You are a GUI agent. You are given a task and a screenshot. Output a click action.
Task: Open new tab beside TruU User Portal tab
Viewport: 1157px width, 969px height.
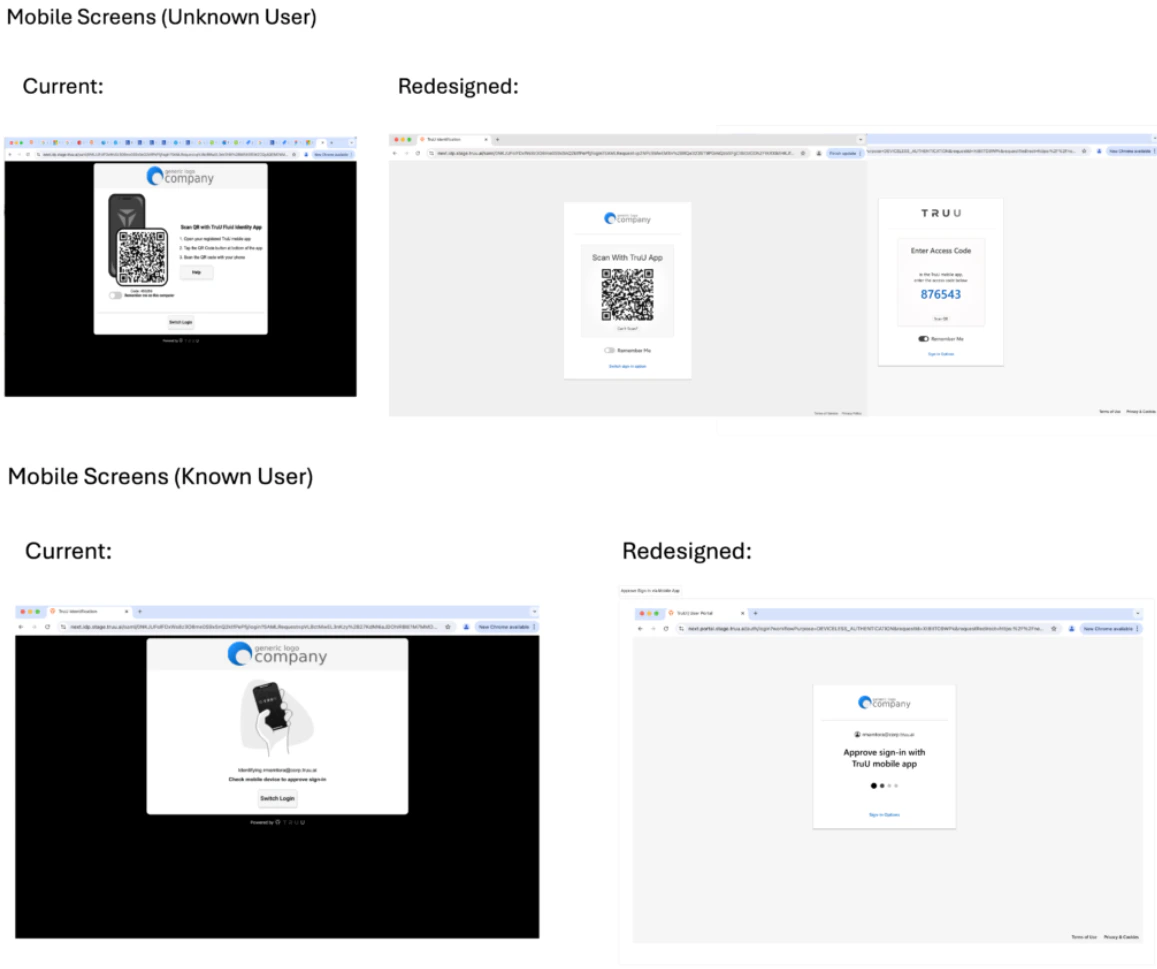[x=756, y=613]
